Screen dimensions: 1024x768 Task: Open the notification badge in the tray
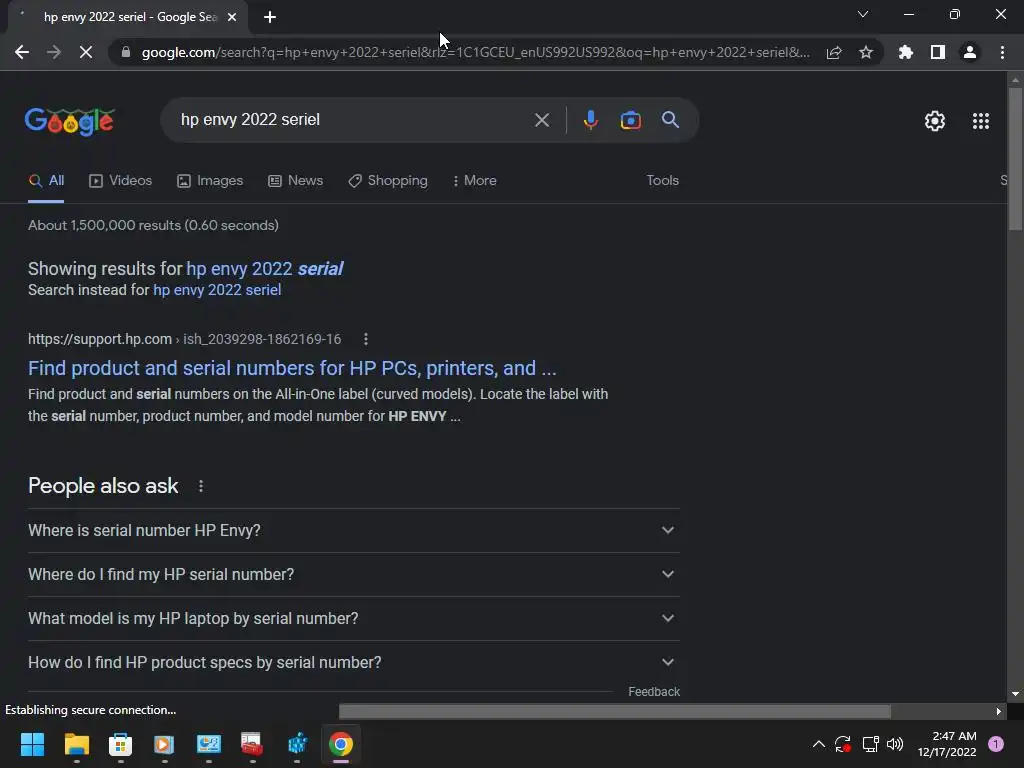tap(996, 744)
